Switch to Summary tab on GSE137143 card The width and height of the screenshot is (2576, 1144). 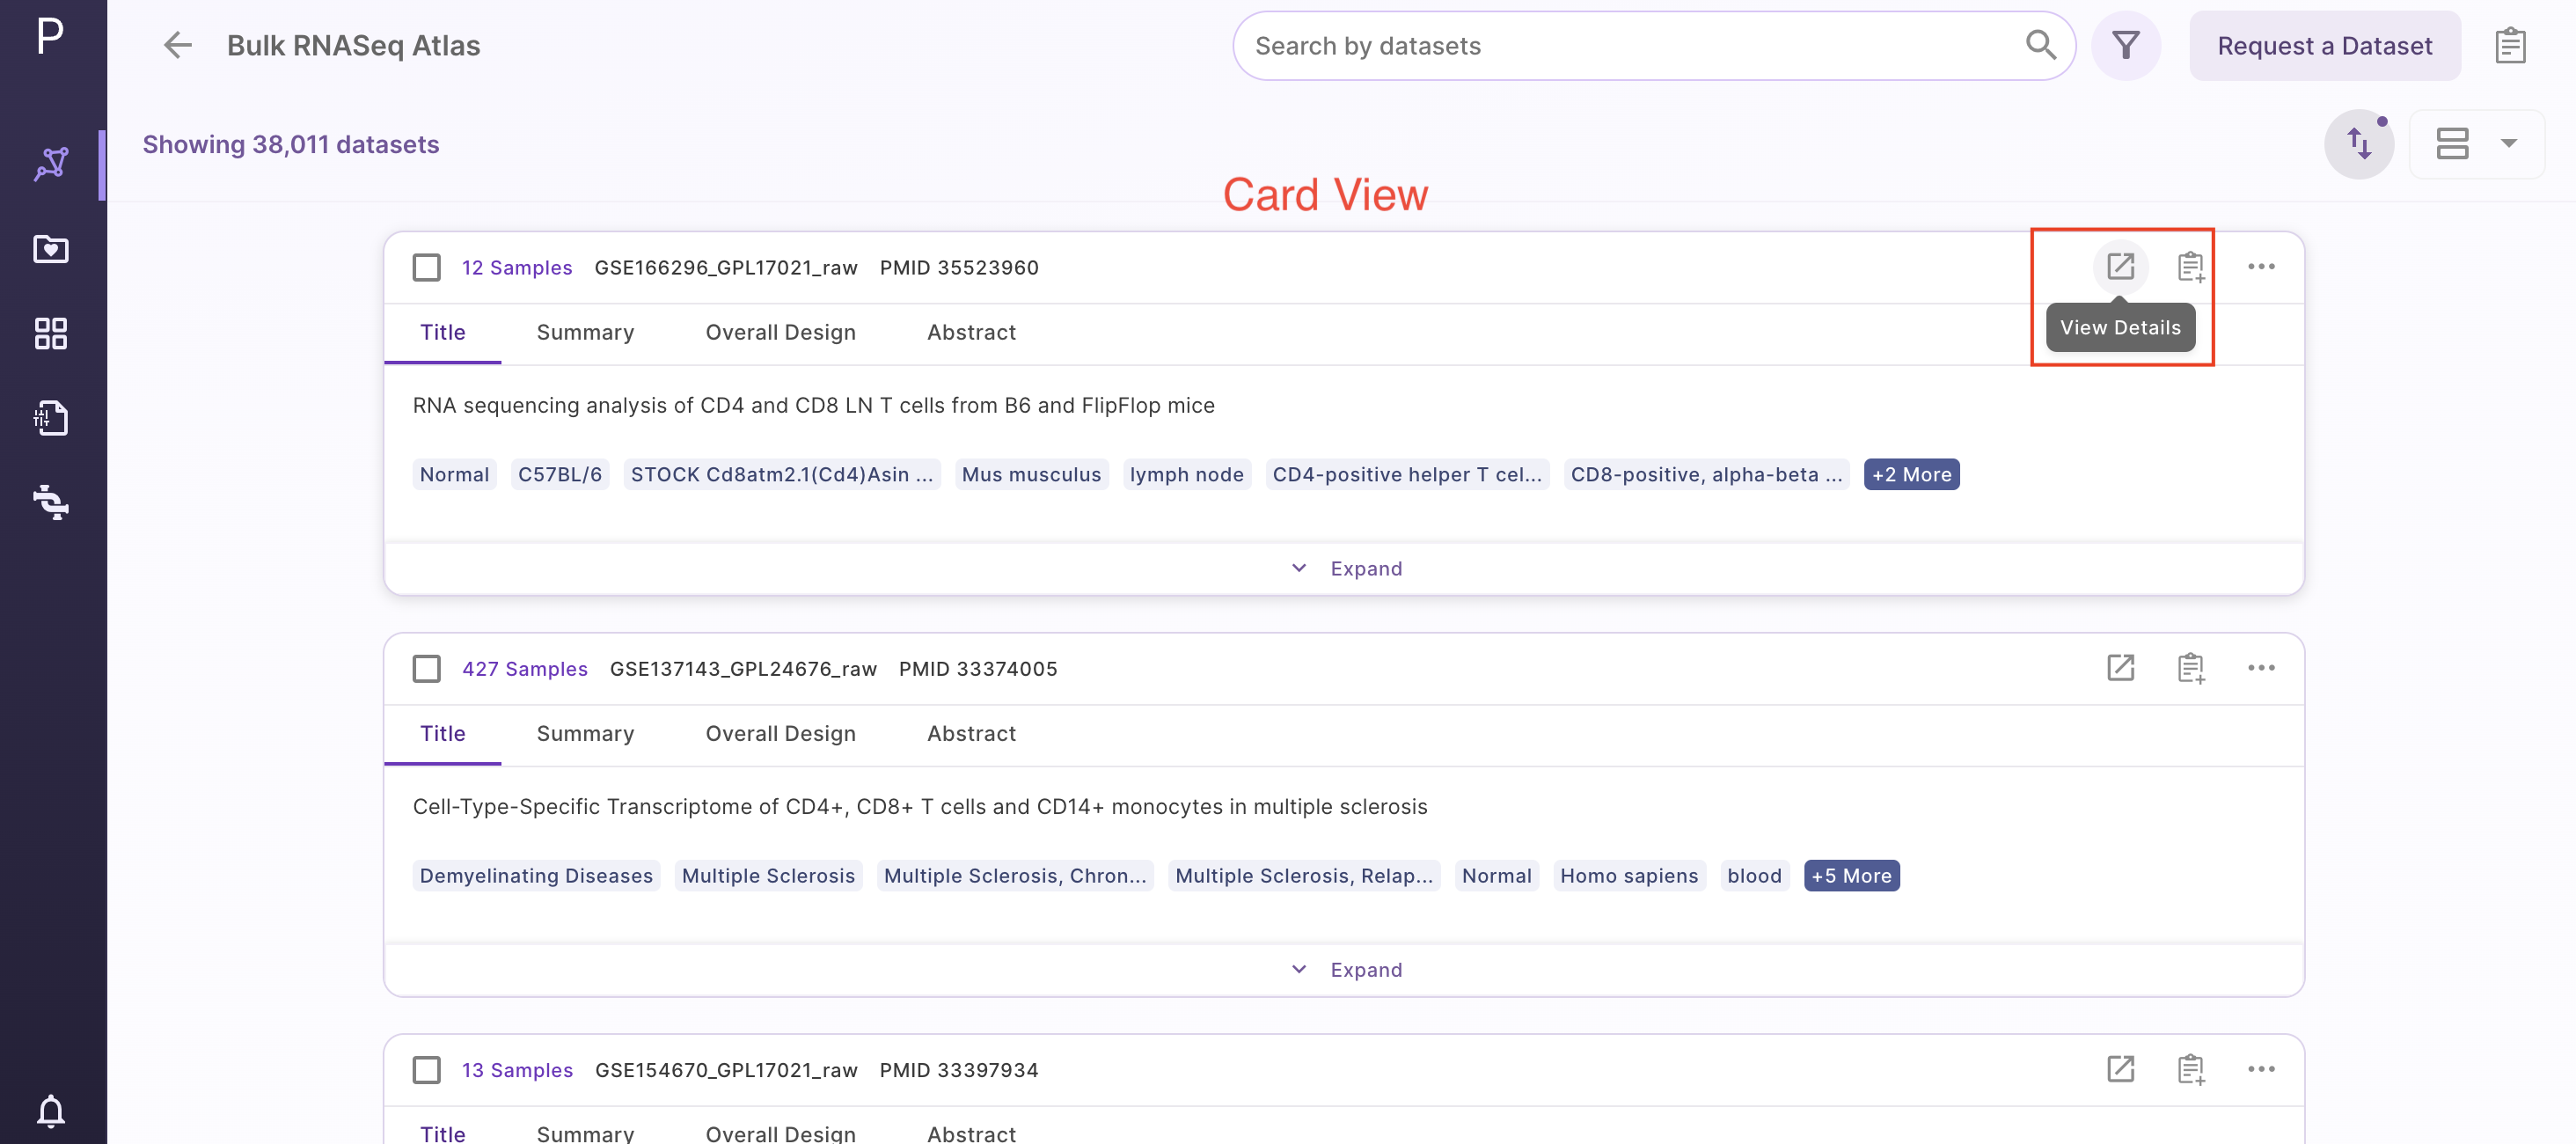[x=585, y=733]
